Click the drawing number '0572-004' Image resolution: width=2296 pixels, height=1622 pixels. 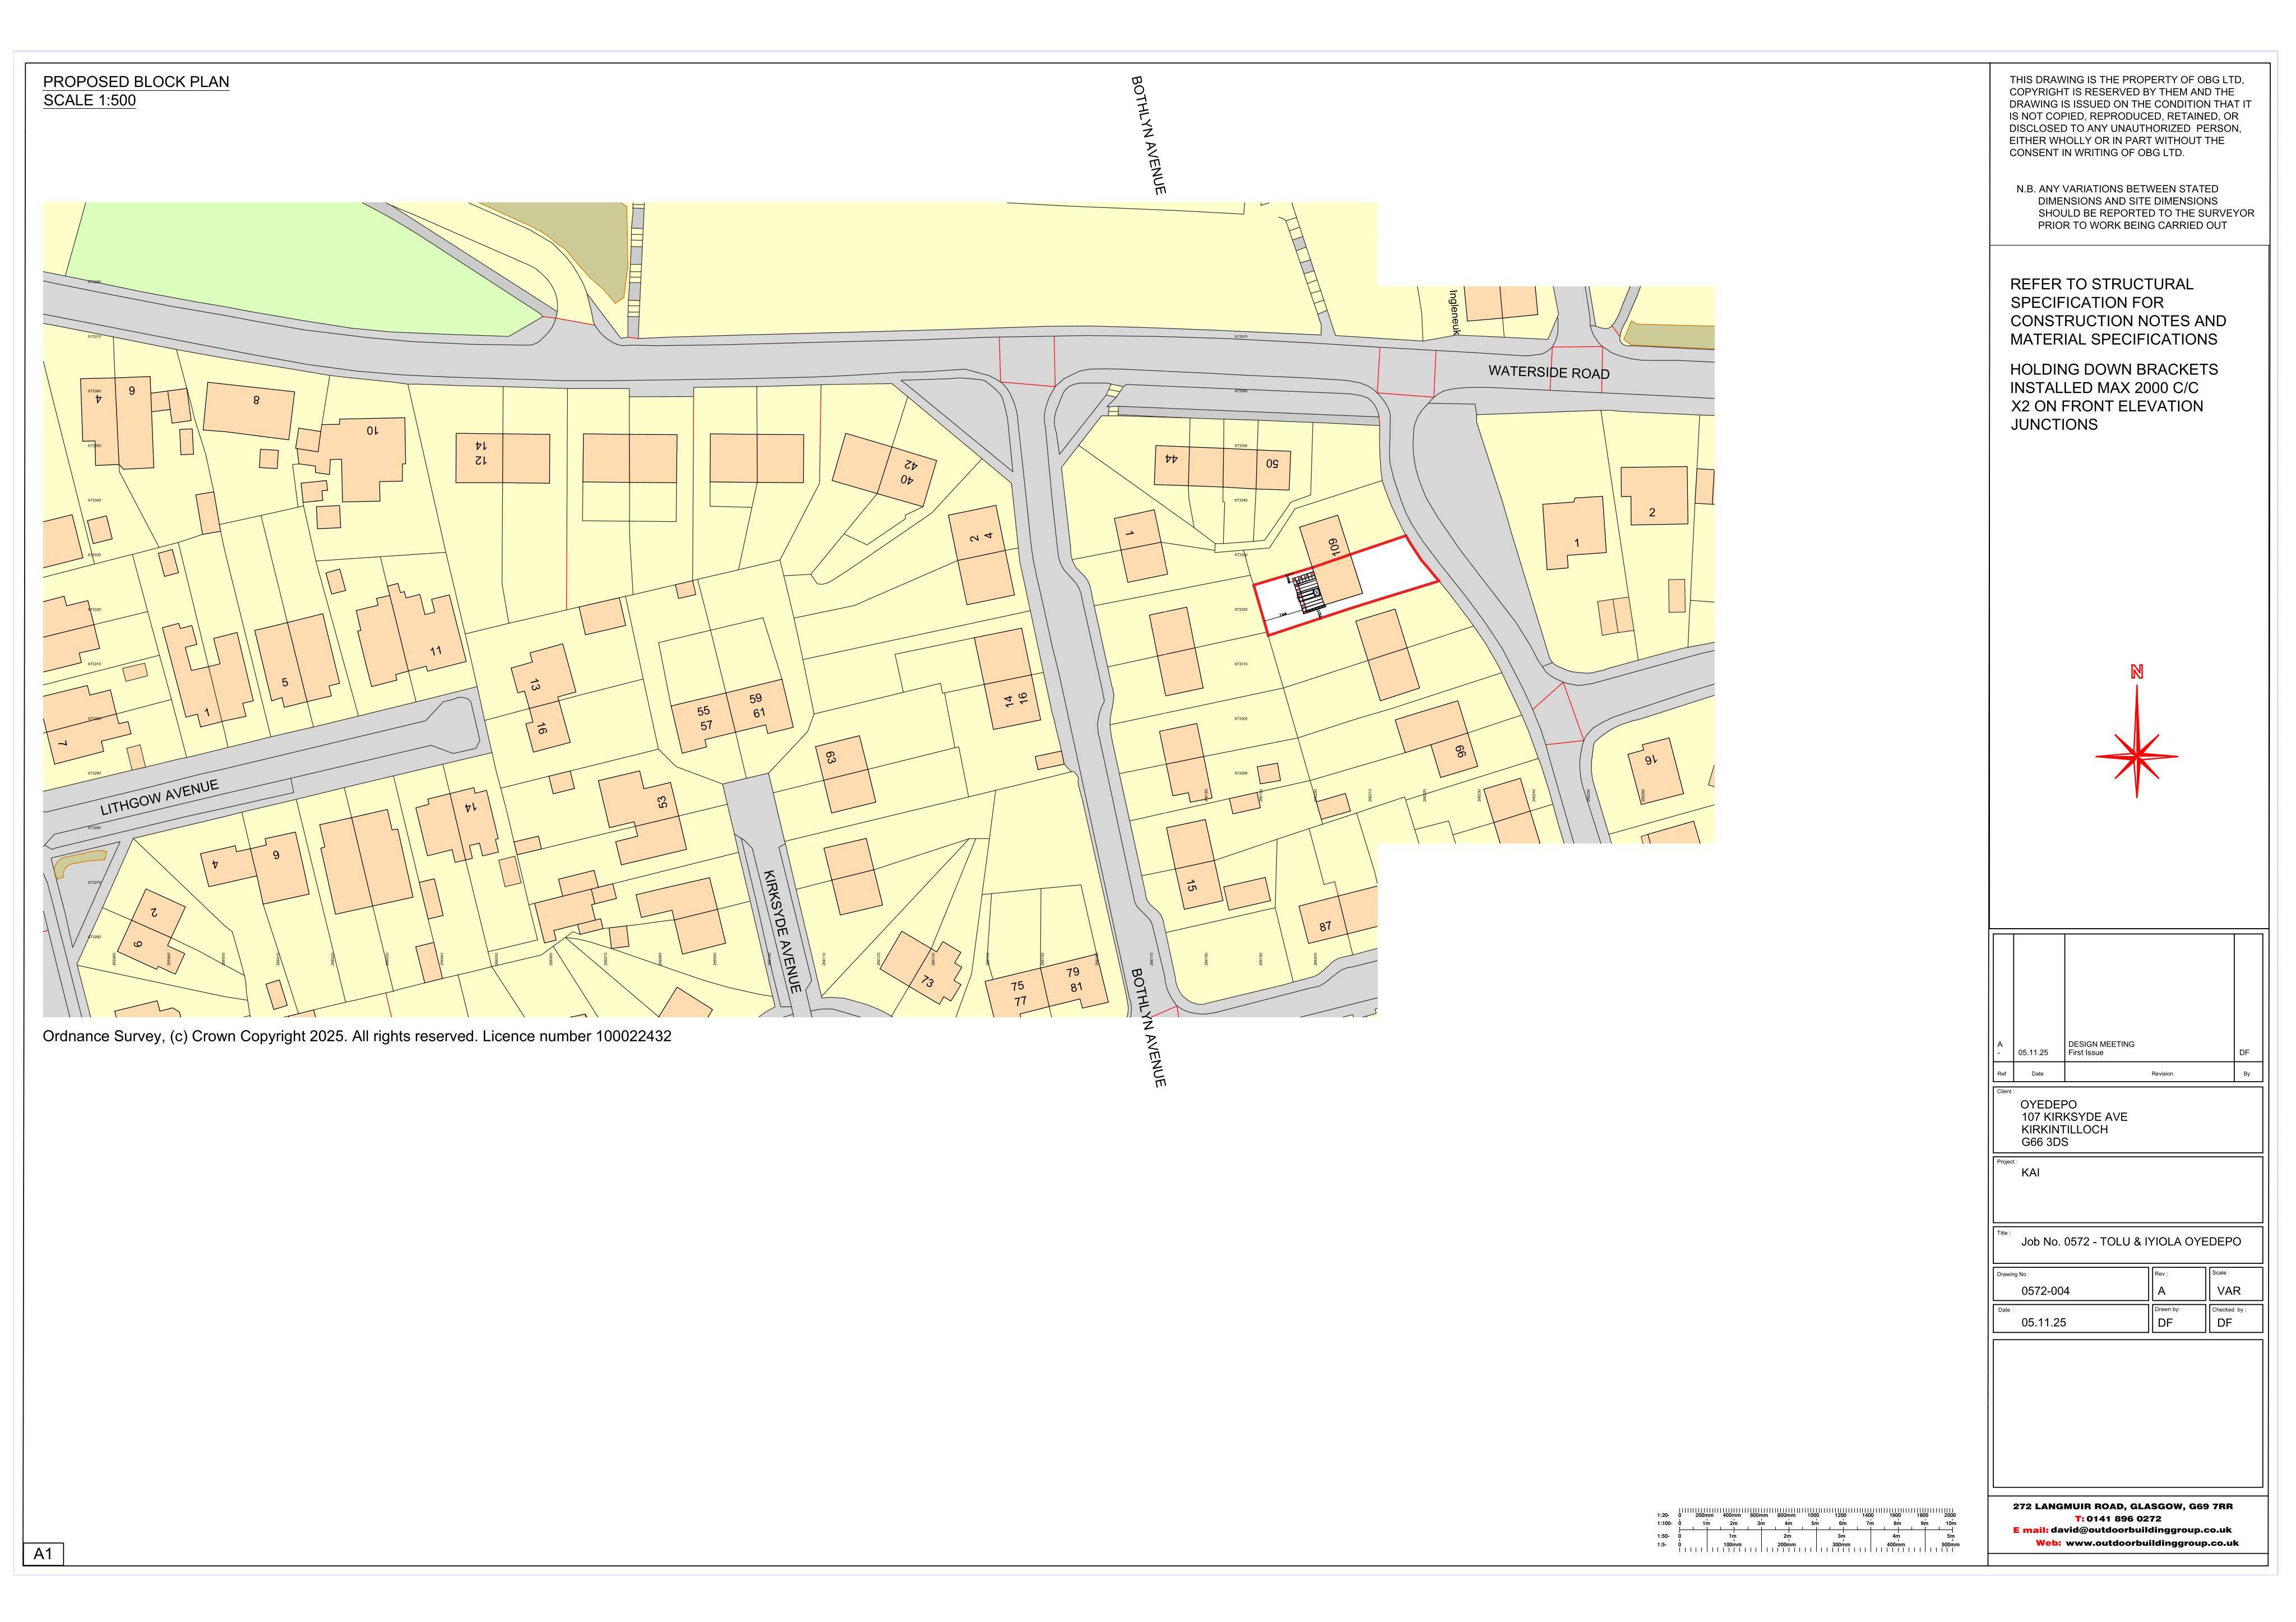2045,1291
